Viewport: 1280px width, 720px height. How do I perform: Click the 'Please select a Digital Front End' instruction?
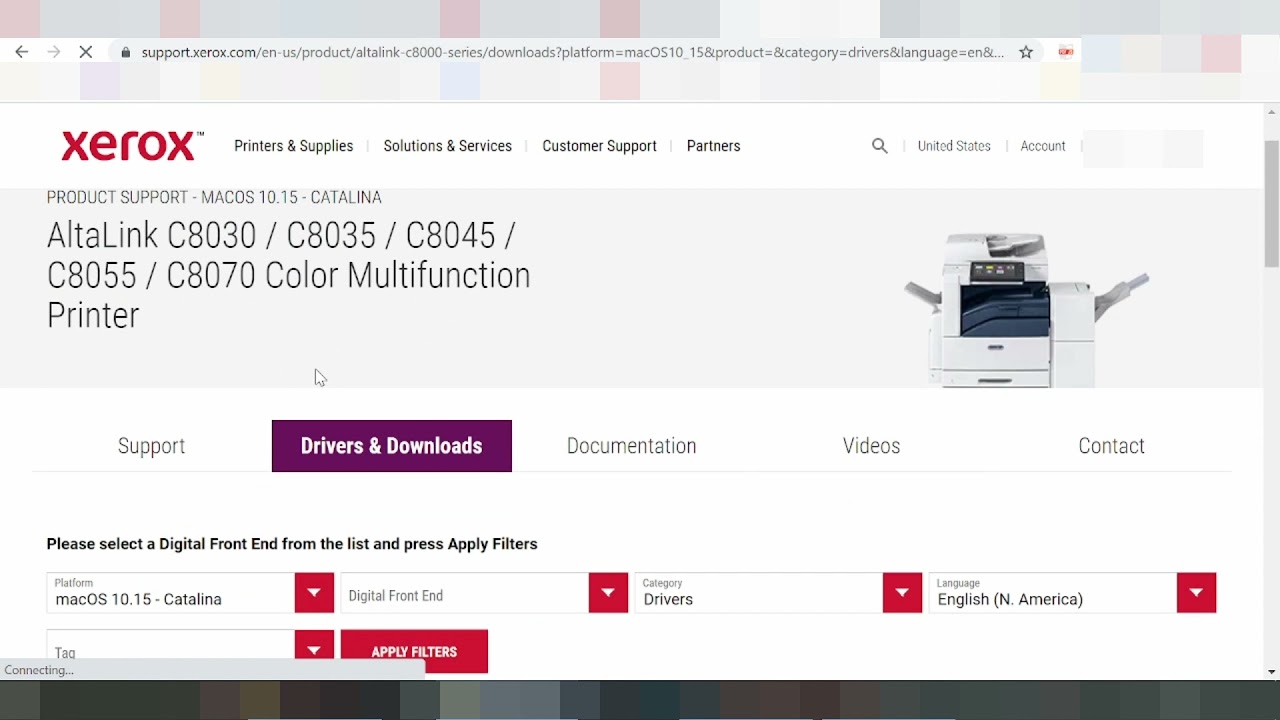(x=292, y=544)
